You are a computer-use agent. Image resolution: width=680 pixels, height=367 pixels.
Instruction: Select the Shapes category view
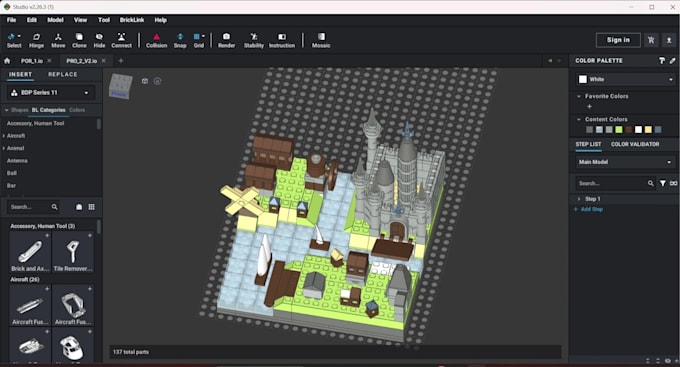[20, 110]
